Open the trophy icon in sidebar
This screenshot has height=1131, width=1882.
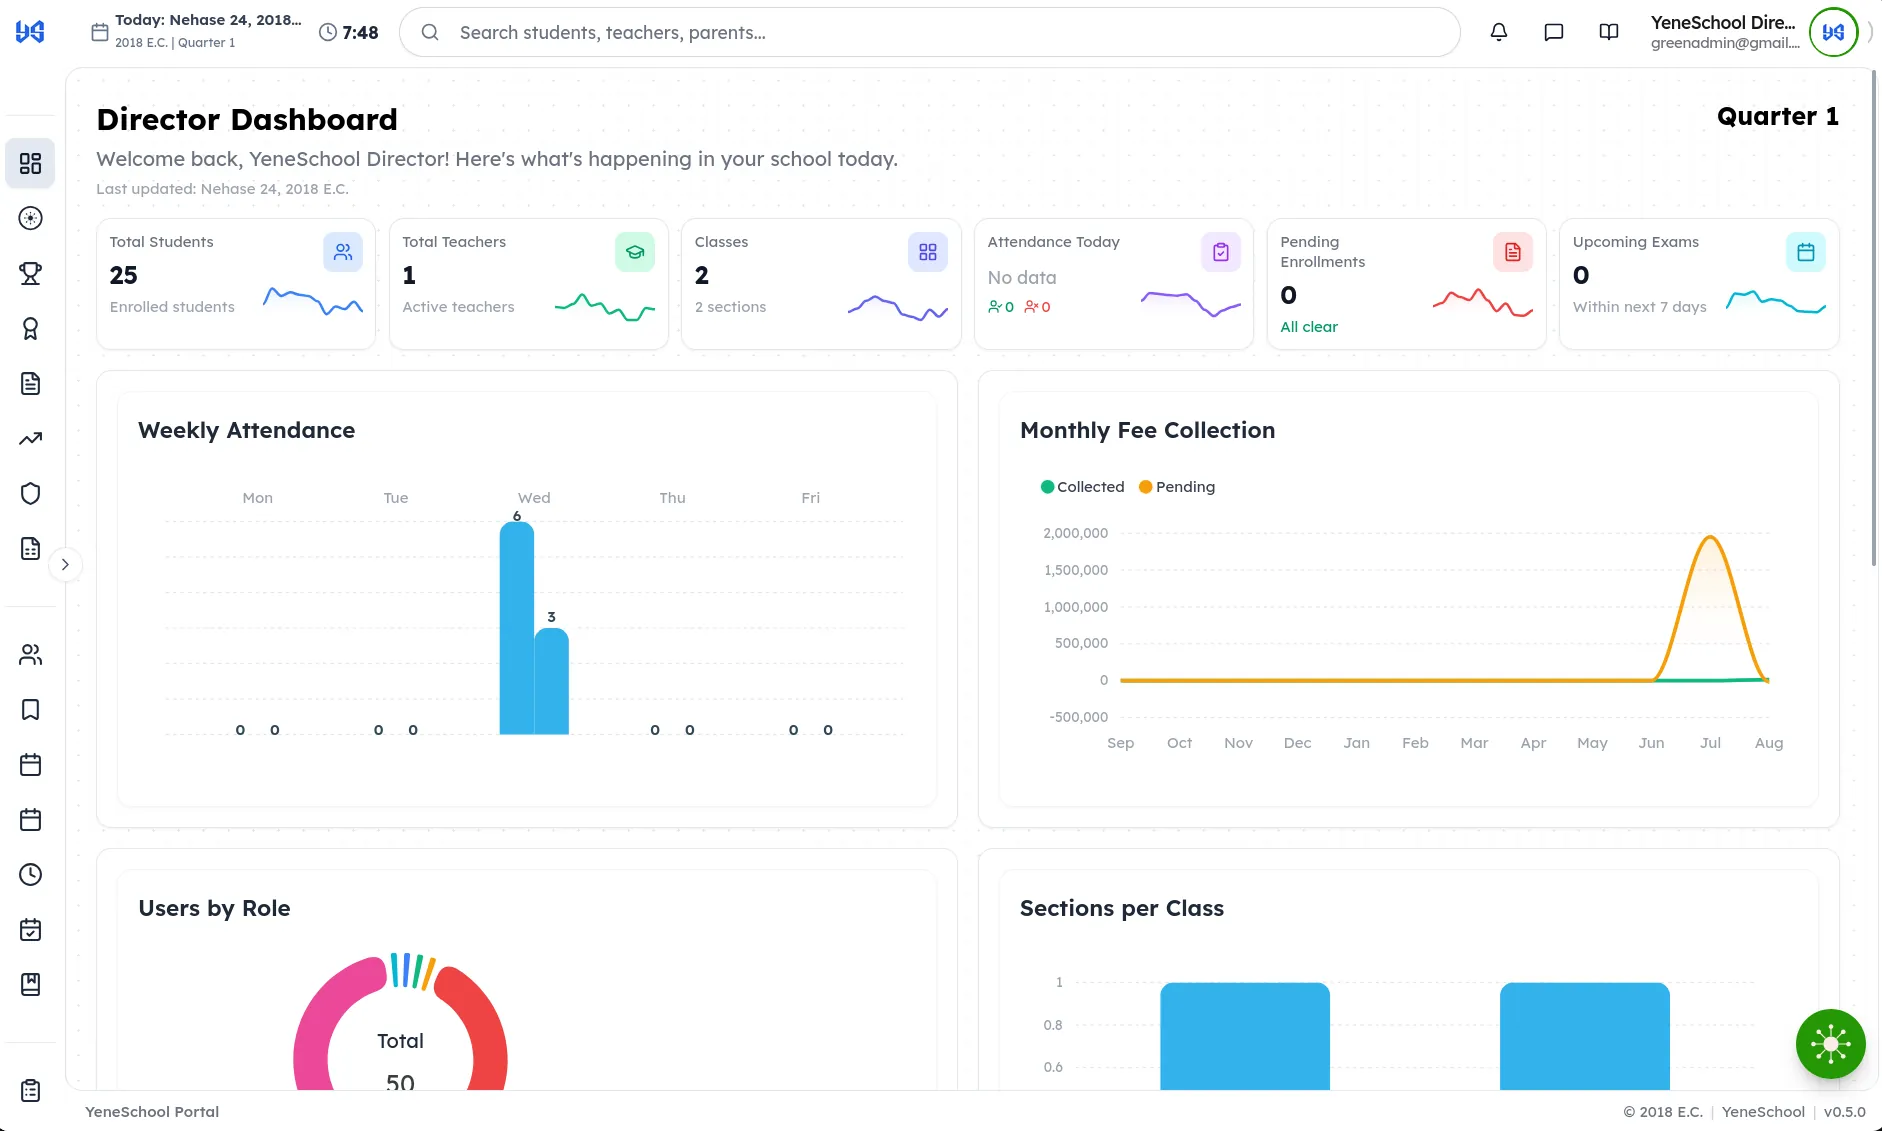30,273
